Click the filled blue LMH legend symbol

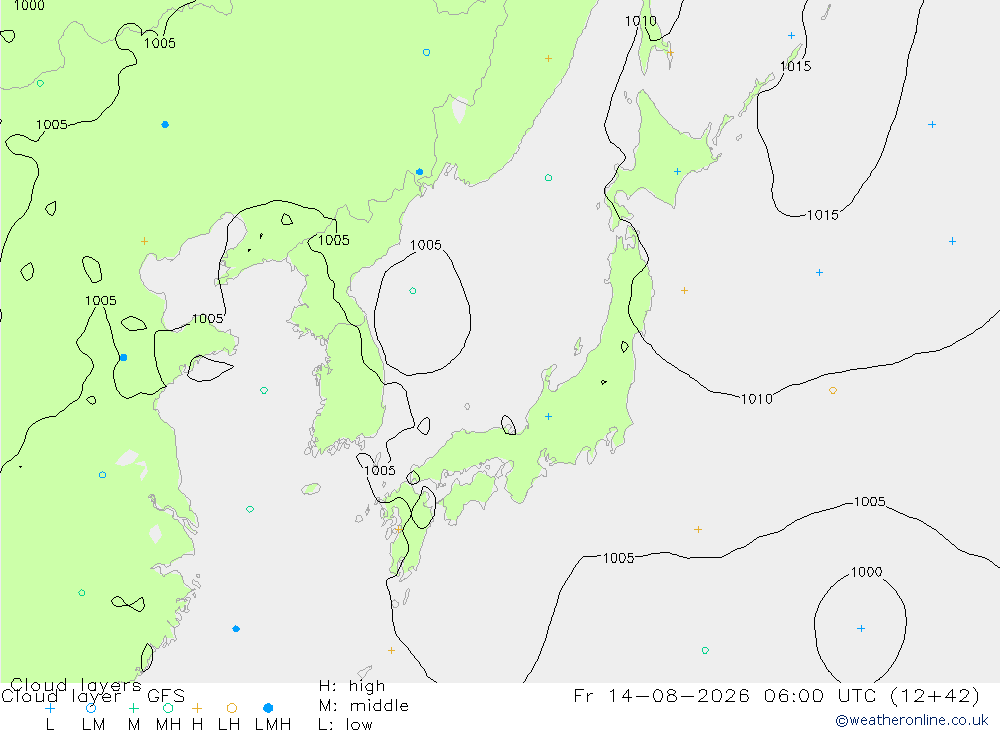point(268,708)
